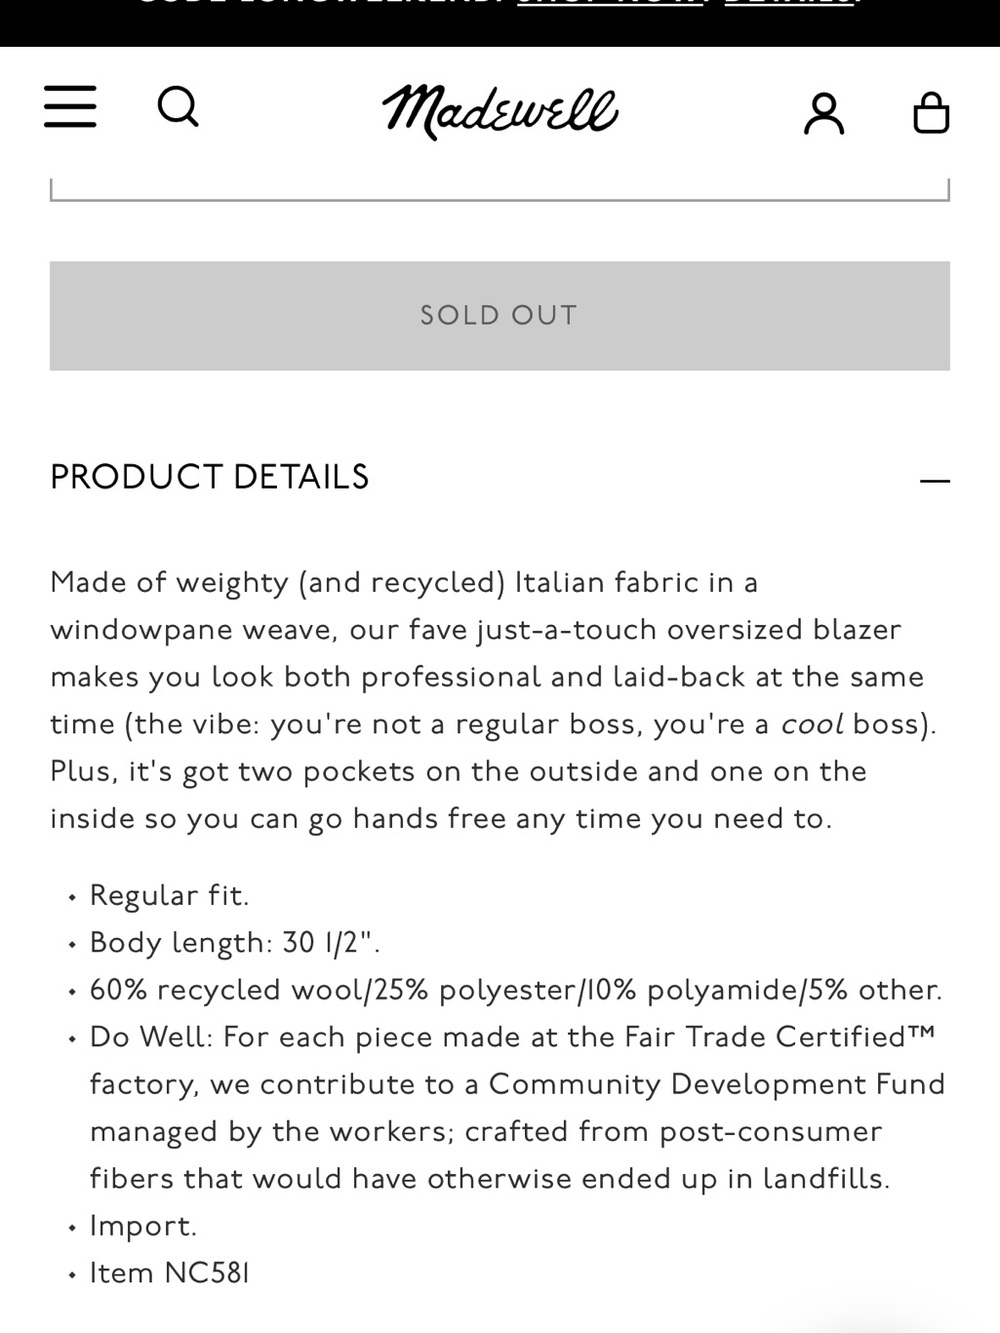Go to homepage via Madewell logo
The width and height of the screenshot is (1000, 1333).
click(500, 111)
